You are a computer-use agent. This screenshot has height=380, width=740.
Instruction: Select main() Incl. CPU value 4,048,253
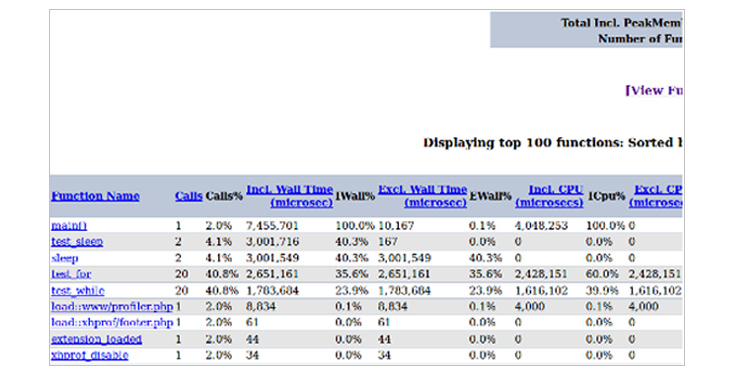(x=541, y=226)
